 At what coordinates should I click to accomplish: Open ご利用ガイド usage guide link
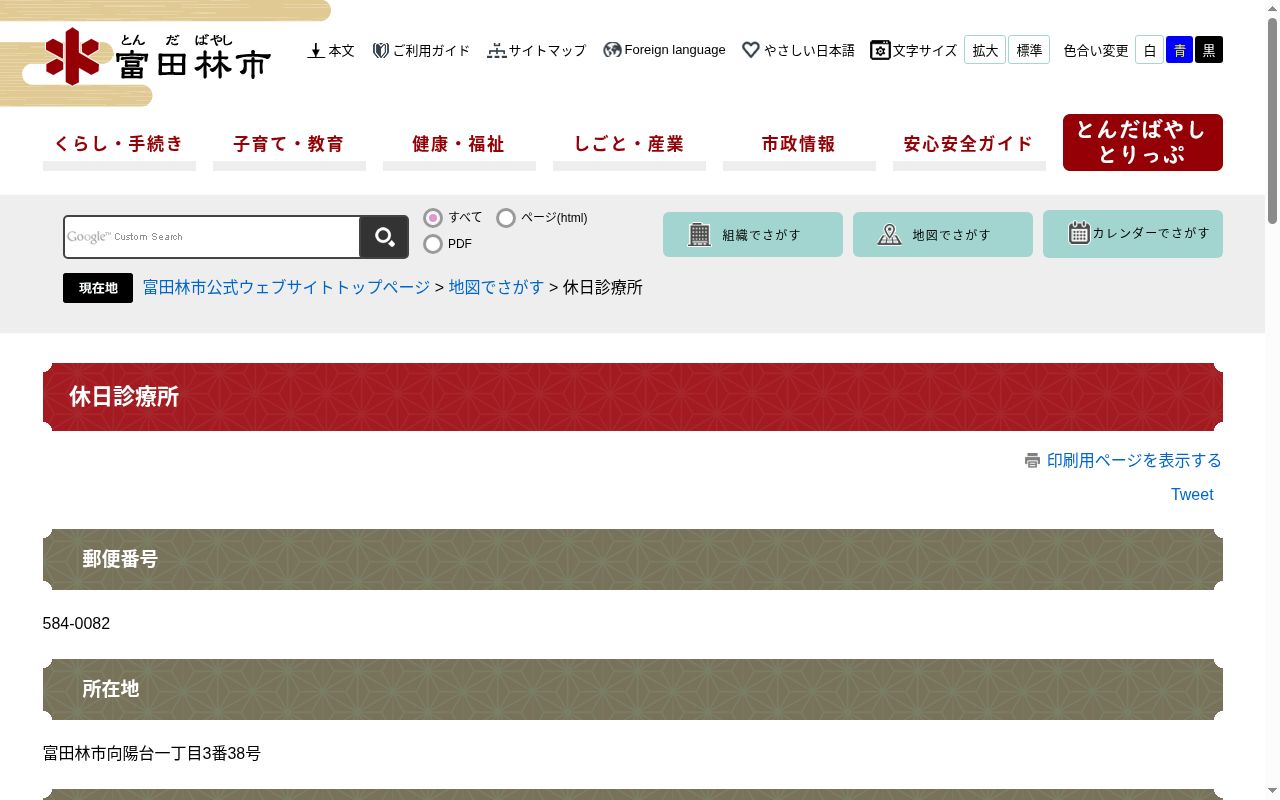[x=421, y=50]
